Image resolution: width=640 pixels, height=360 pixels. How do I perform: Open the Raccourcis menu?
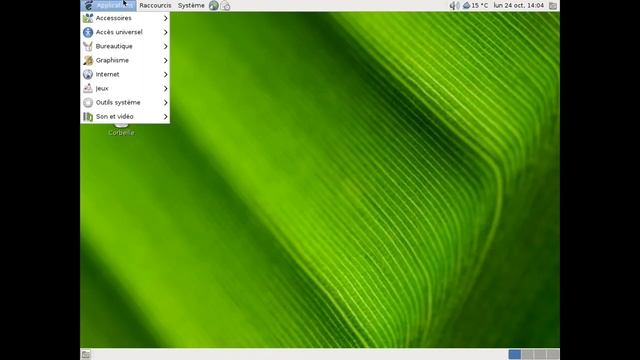pos(155,5)
